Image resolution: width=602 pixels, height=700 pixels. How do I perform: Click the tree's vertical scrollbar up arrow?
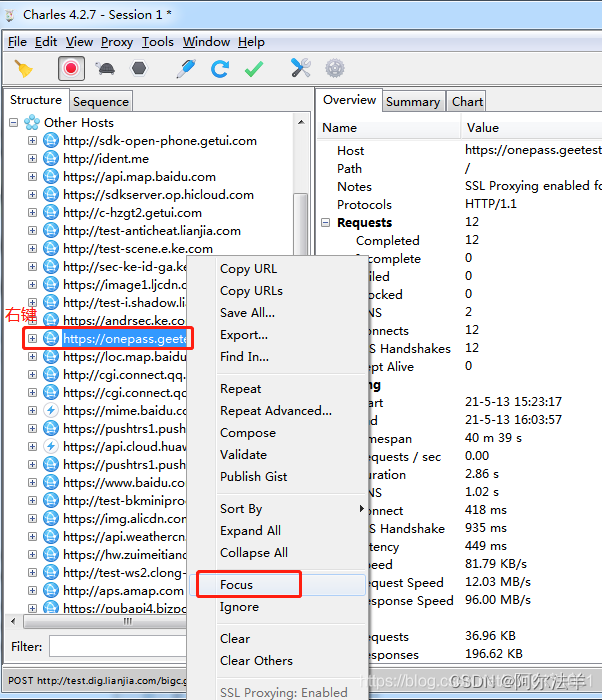(x=301, y=122)
